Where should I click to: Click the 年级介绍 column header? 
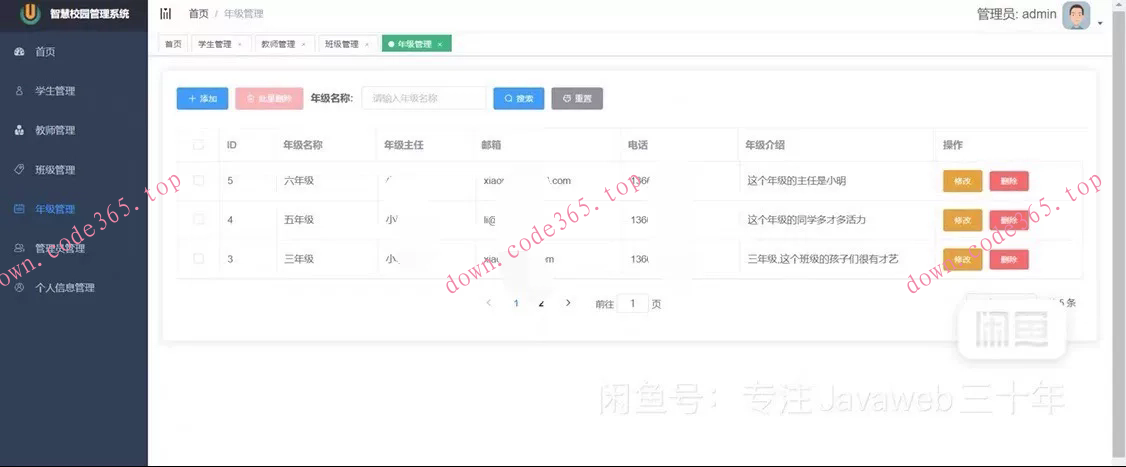(x=765, y=145)
